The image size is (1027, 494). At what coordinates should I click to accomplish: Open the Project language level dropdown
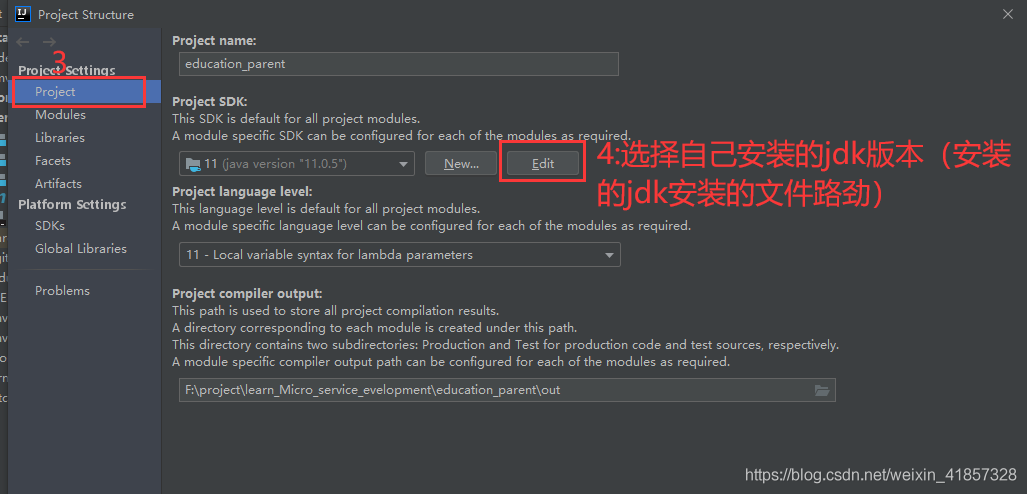(400, 255)
